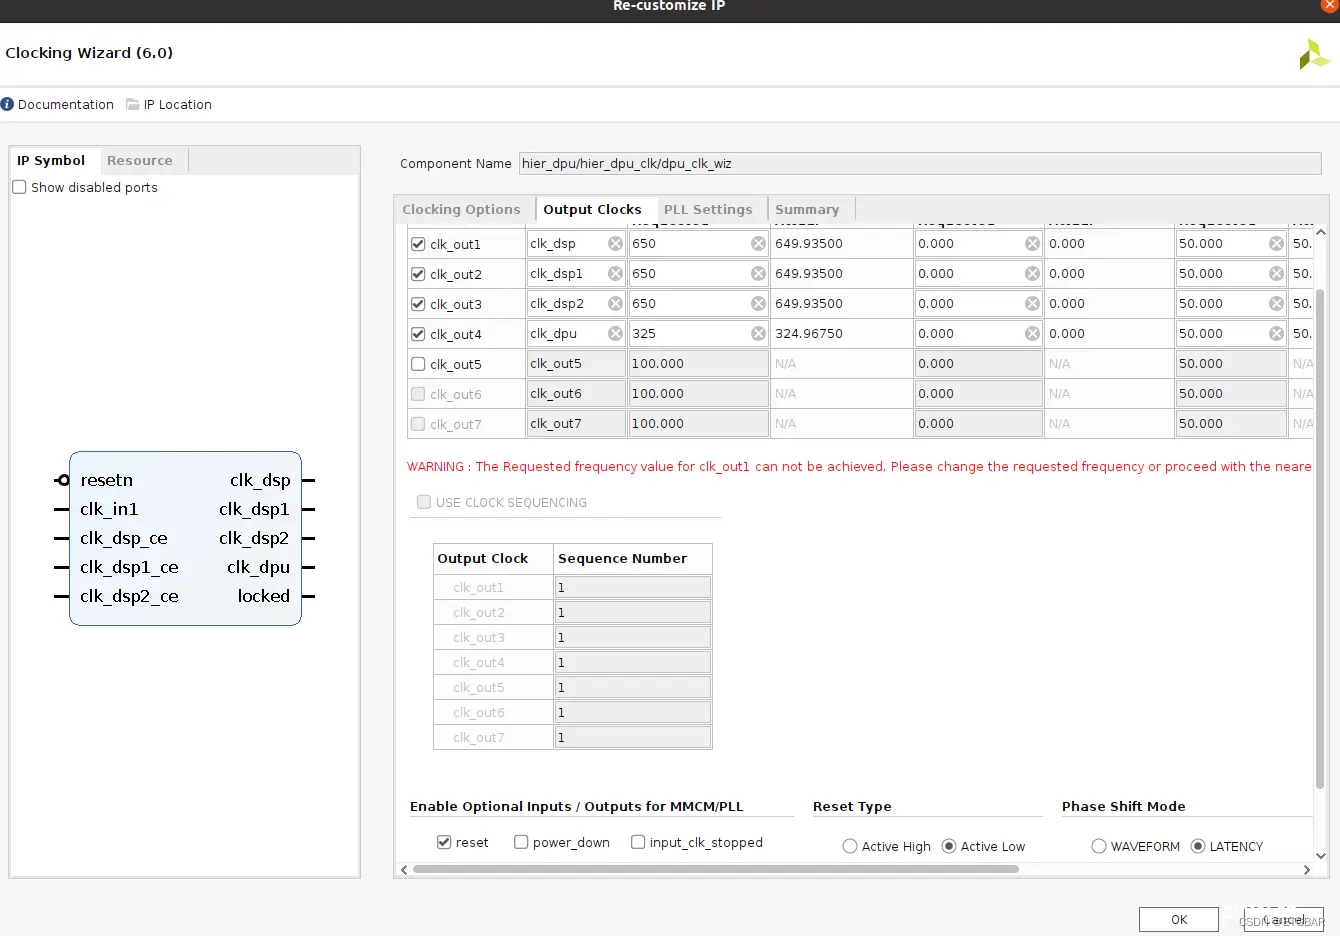Click the Xilinx logo icon
1340x936 pixels.
tap(1313, 54)
